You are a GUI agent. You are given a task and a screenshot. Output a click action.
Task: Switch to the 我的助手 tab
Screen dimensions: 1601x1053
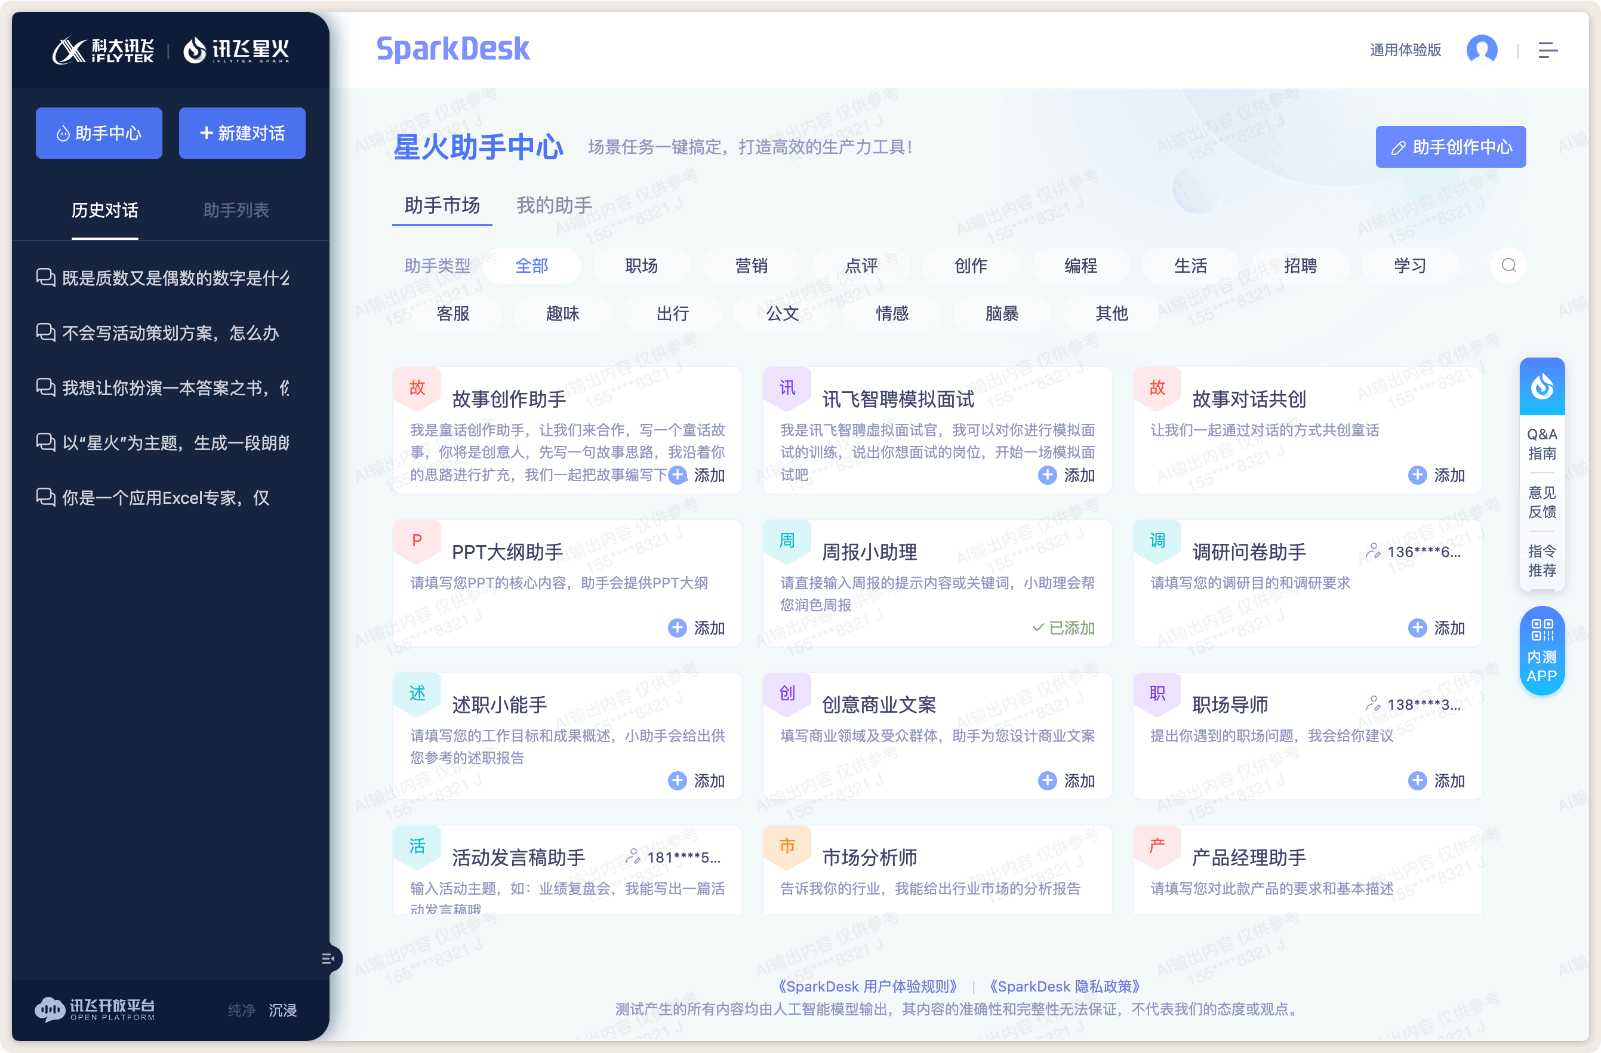click(553, 206)
